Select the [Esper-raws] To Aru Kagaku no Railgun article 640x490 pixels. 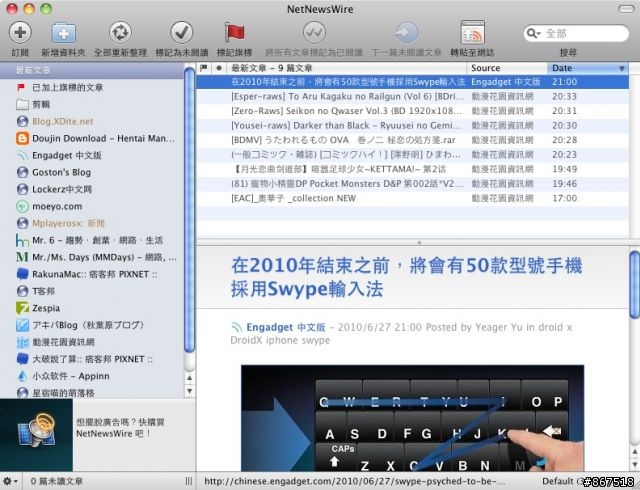tap(413, 96)
